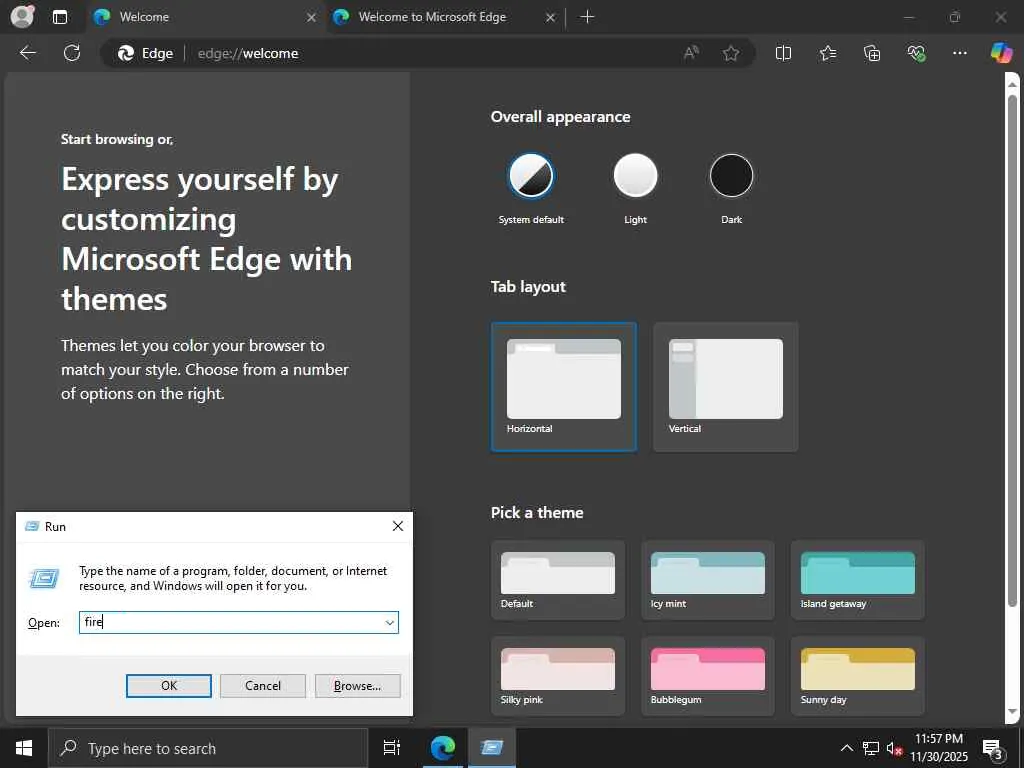Click OK in the Run dialog
The width and height of the screenshot is (1024, 768).
(168, 686)
